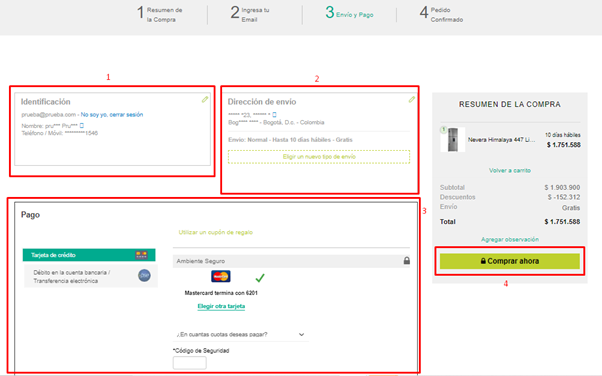Click the Descuentos value $ -152.312
Viewport: 602px width, 376px height.
click(x=564, y=197)
